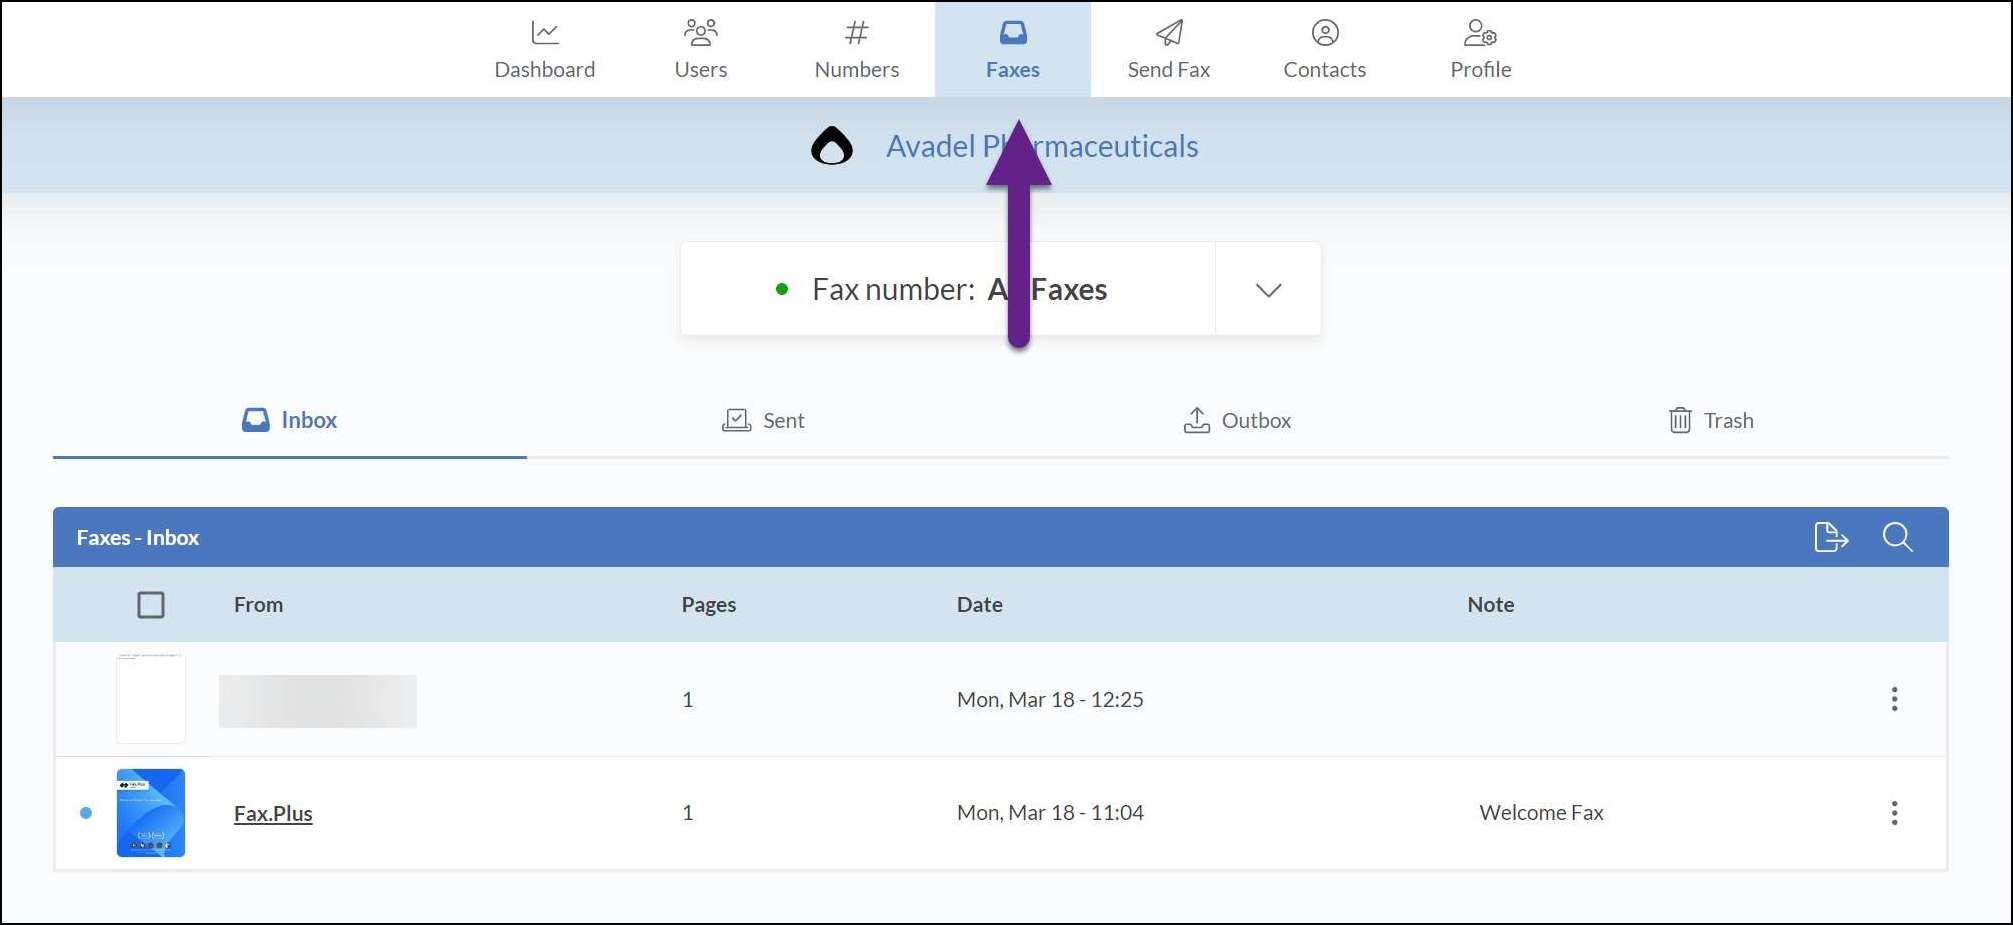This screenshot has height=925, width=2013.
Task: Go to the Numbers menu item
Action: pyautogui.click(x=856, y=49)
